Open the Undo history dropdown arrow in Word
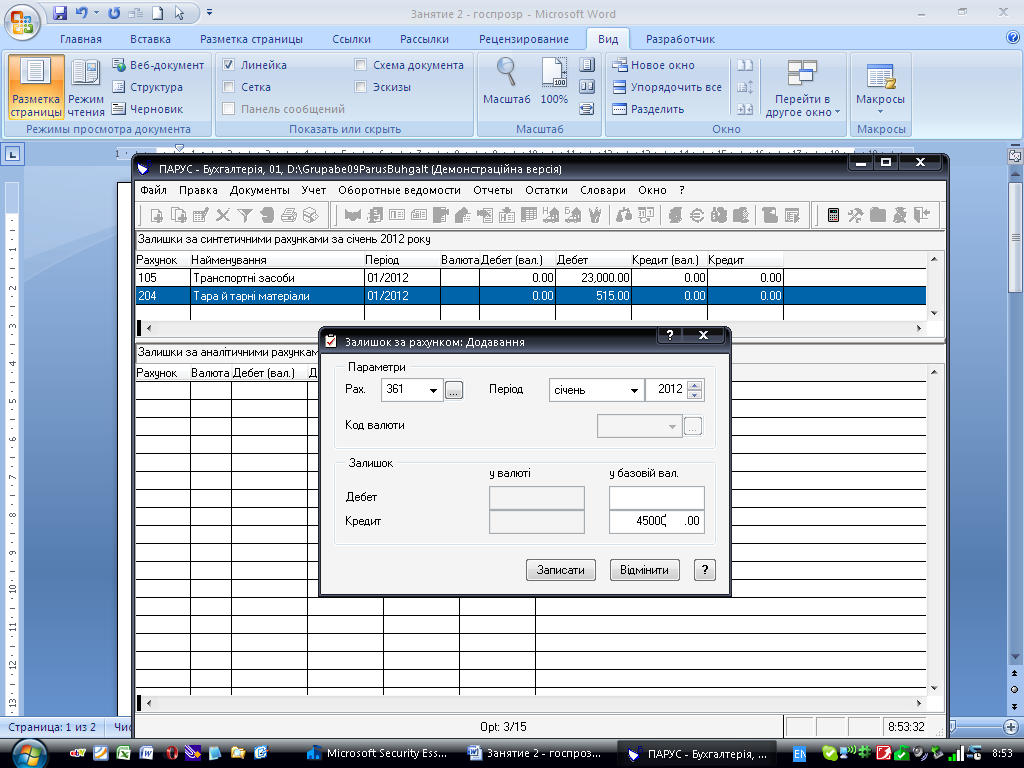This screenshot has width=1024, height=768. tap(97, 12)
